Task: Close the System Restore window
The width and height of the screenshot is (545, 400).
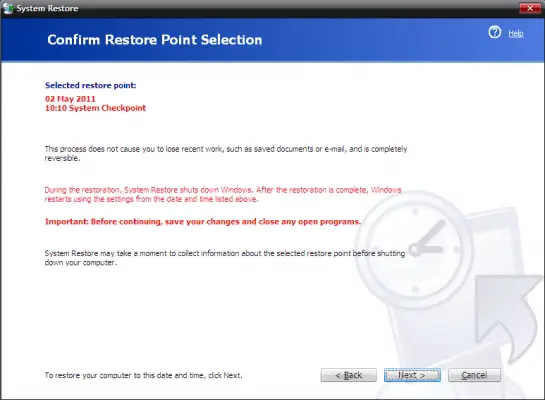Action: [530, 8]
